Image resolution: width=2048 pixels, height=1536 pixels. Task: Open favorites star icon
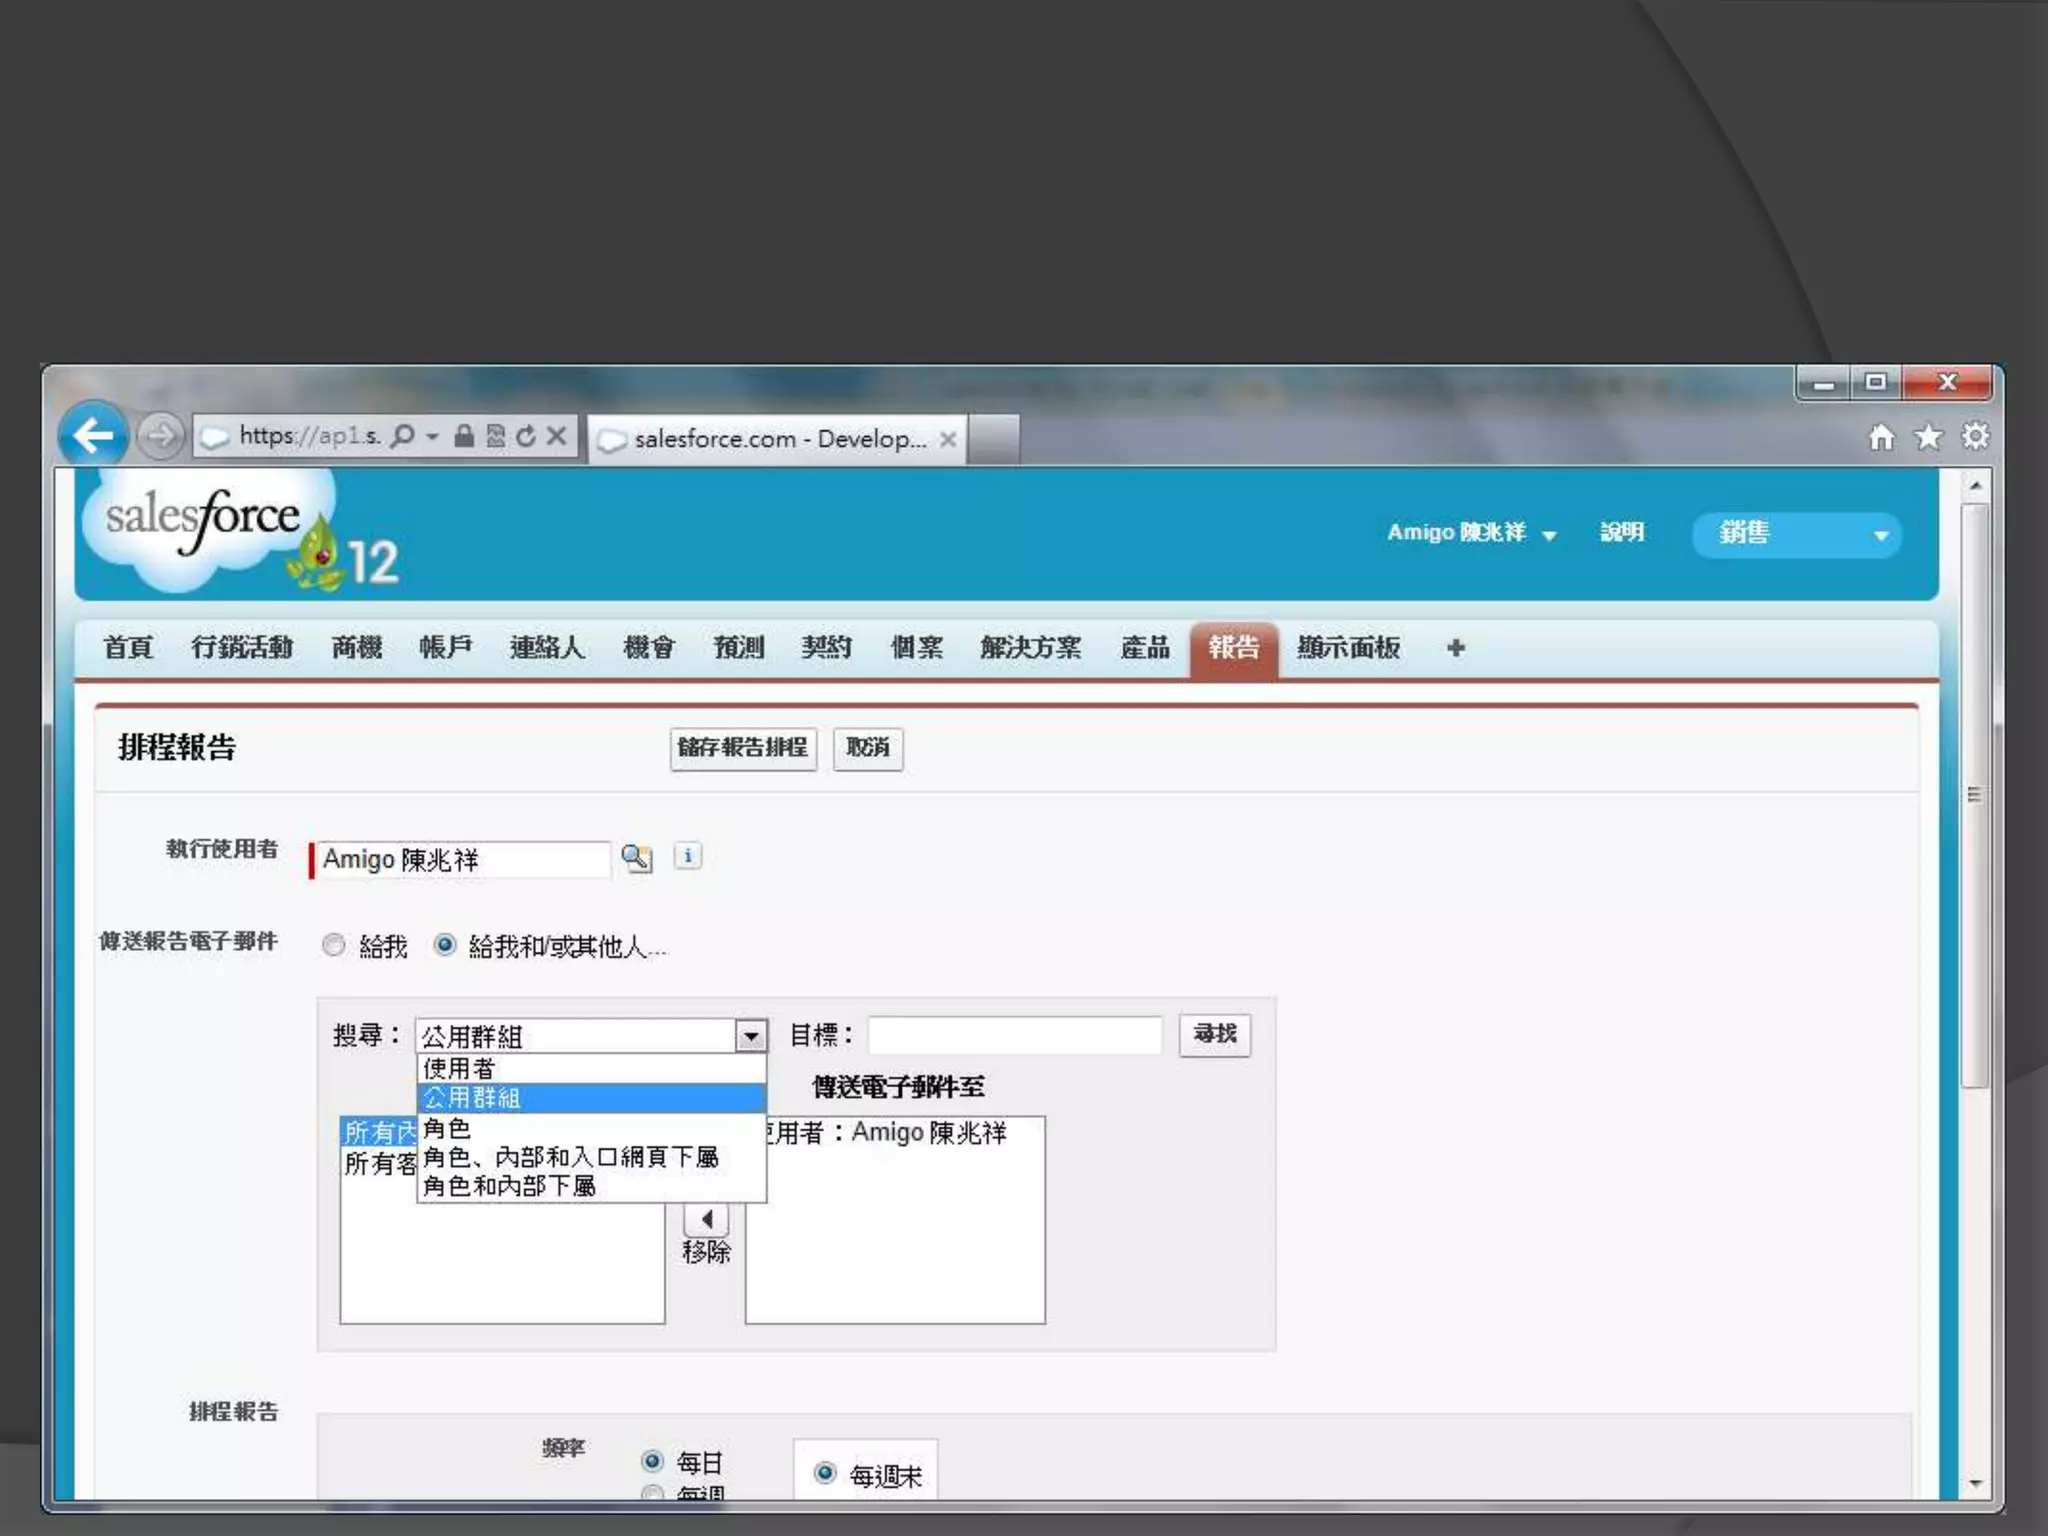click(x=1928, y=437)
